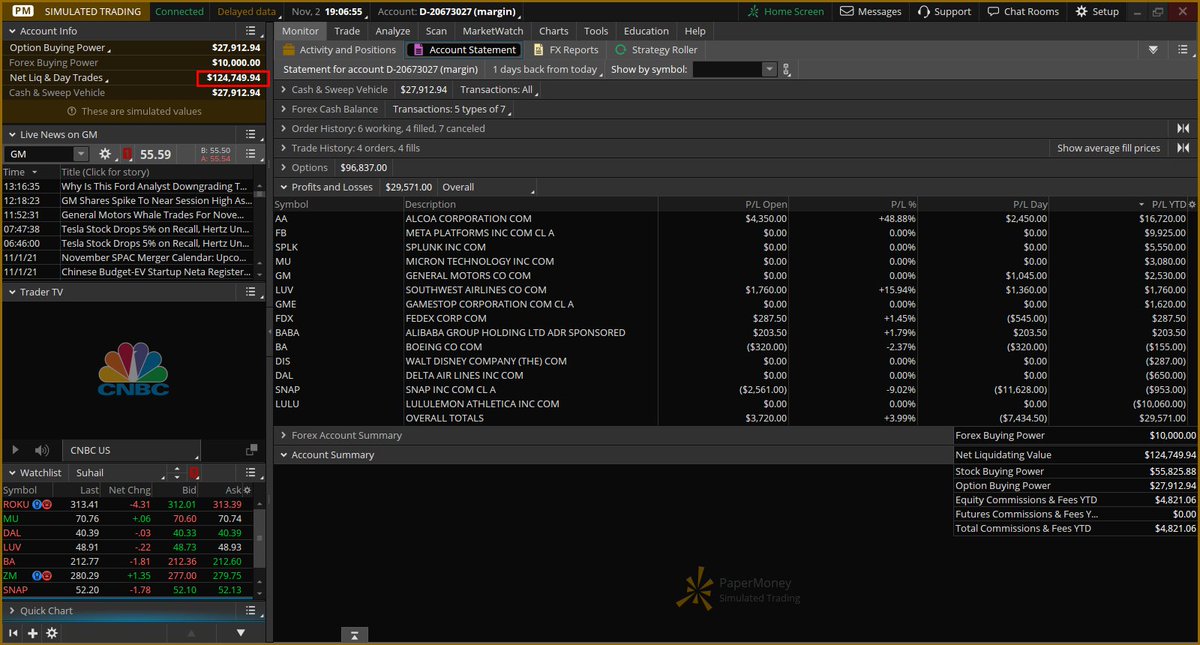Click the collapse-to-top arrow at bottom center
The width and height of the screenshot is (1200, 645).
(x=355, y=635)
